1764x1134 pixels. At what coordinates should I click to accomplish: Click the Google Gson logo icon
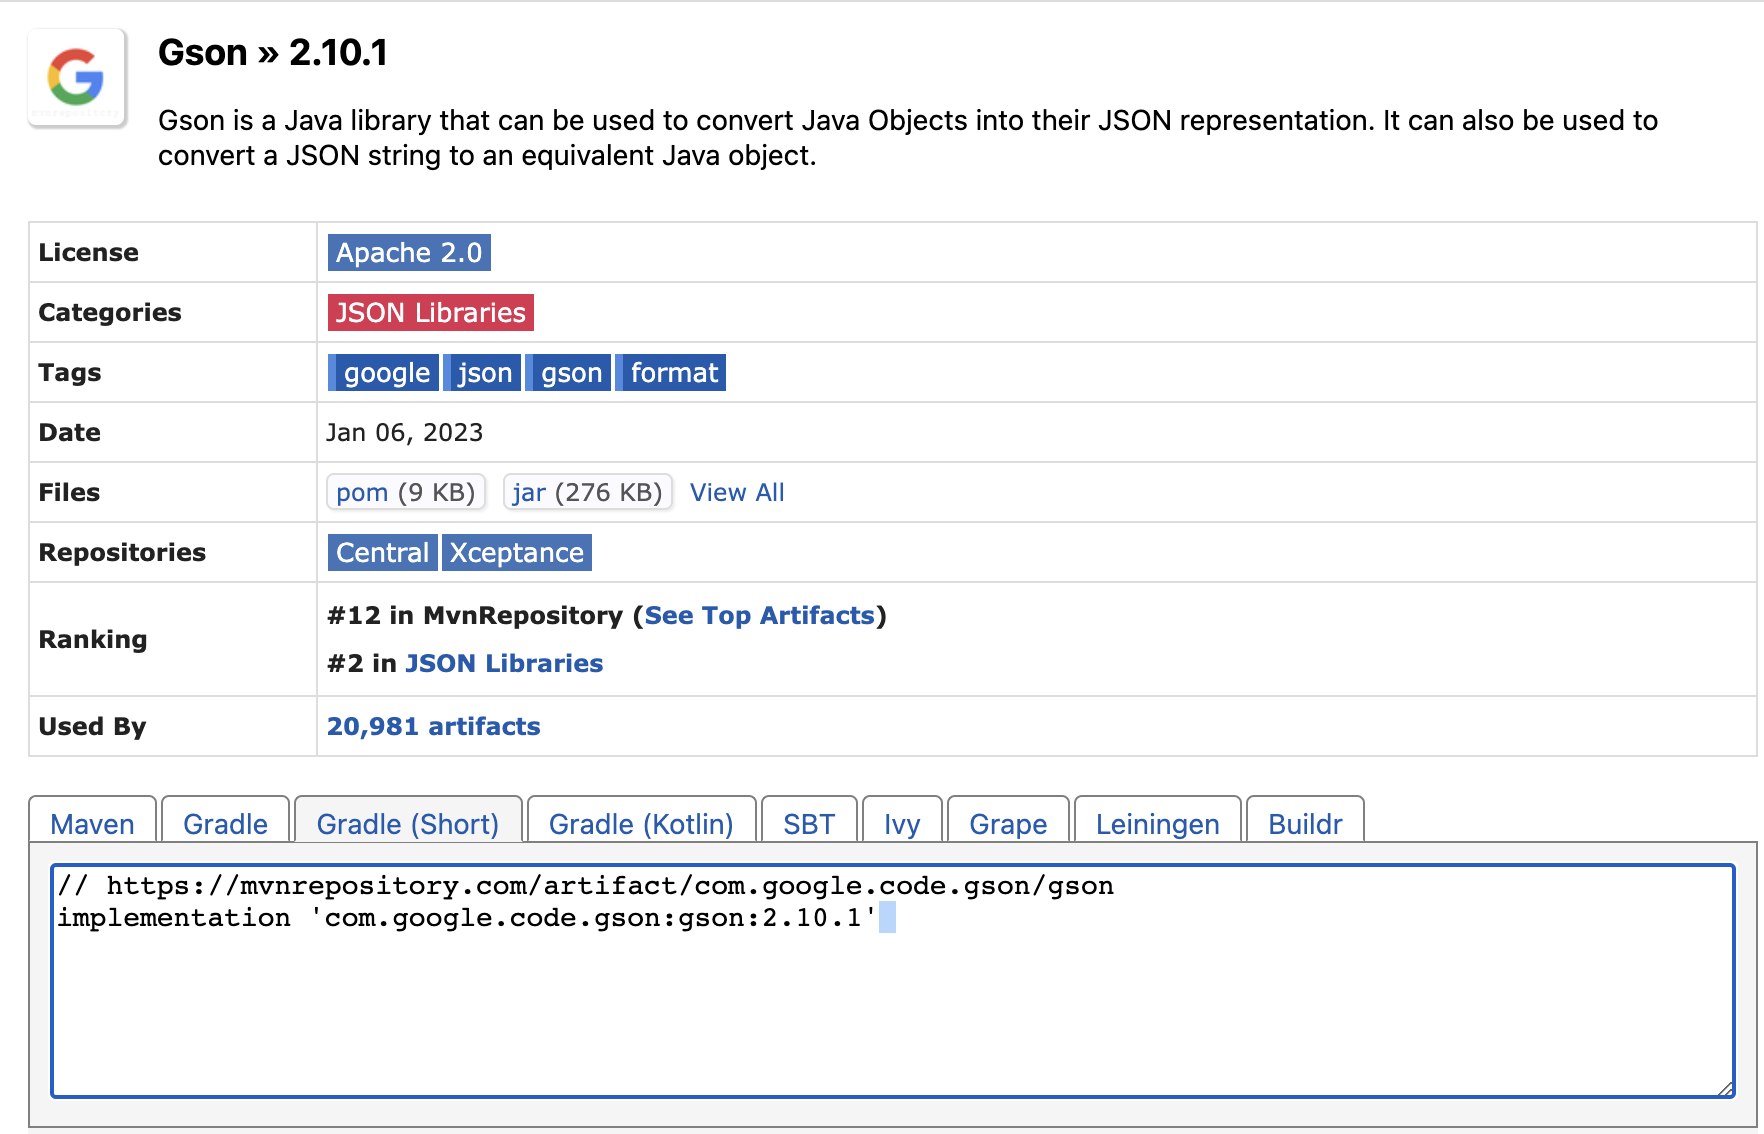click(x=77, y=78)
